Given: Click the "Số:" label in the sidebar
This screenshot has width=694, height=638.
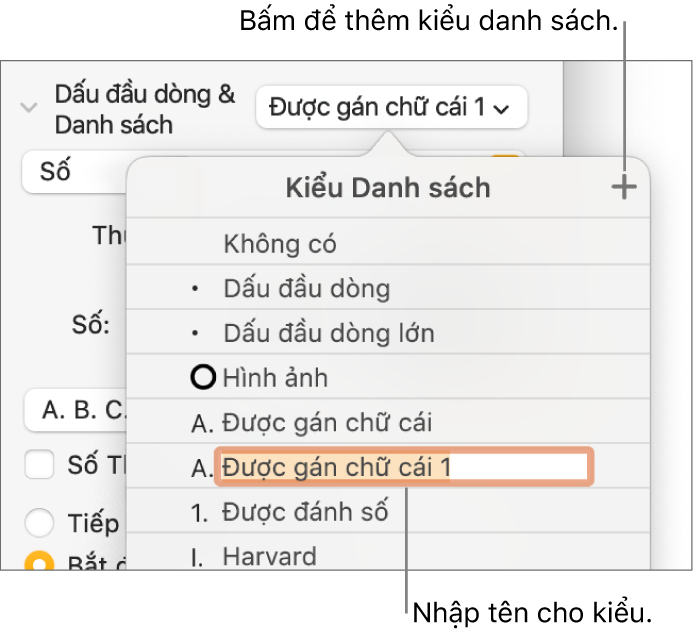Looking at the screenshot, I should click(x=90, y=325).
